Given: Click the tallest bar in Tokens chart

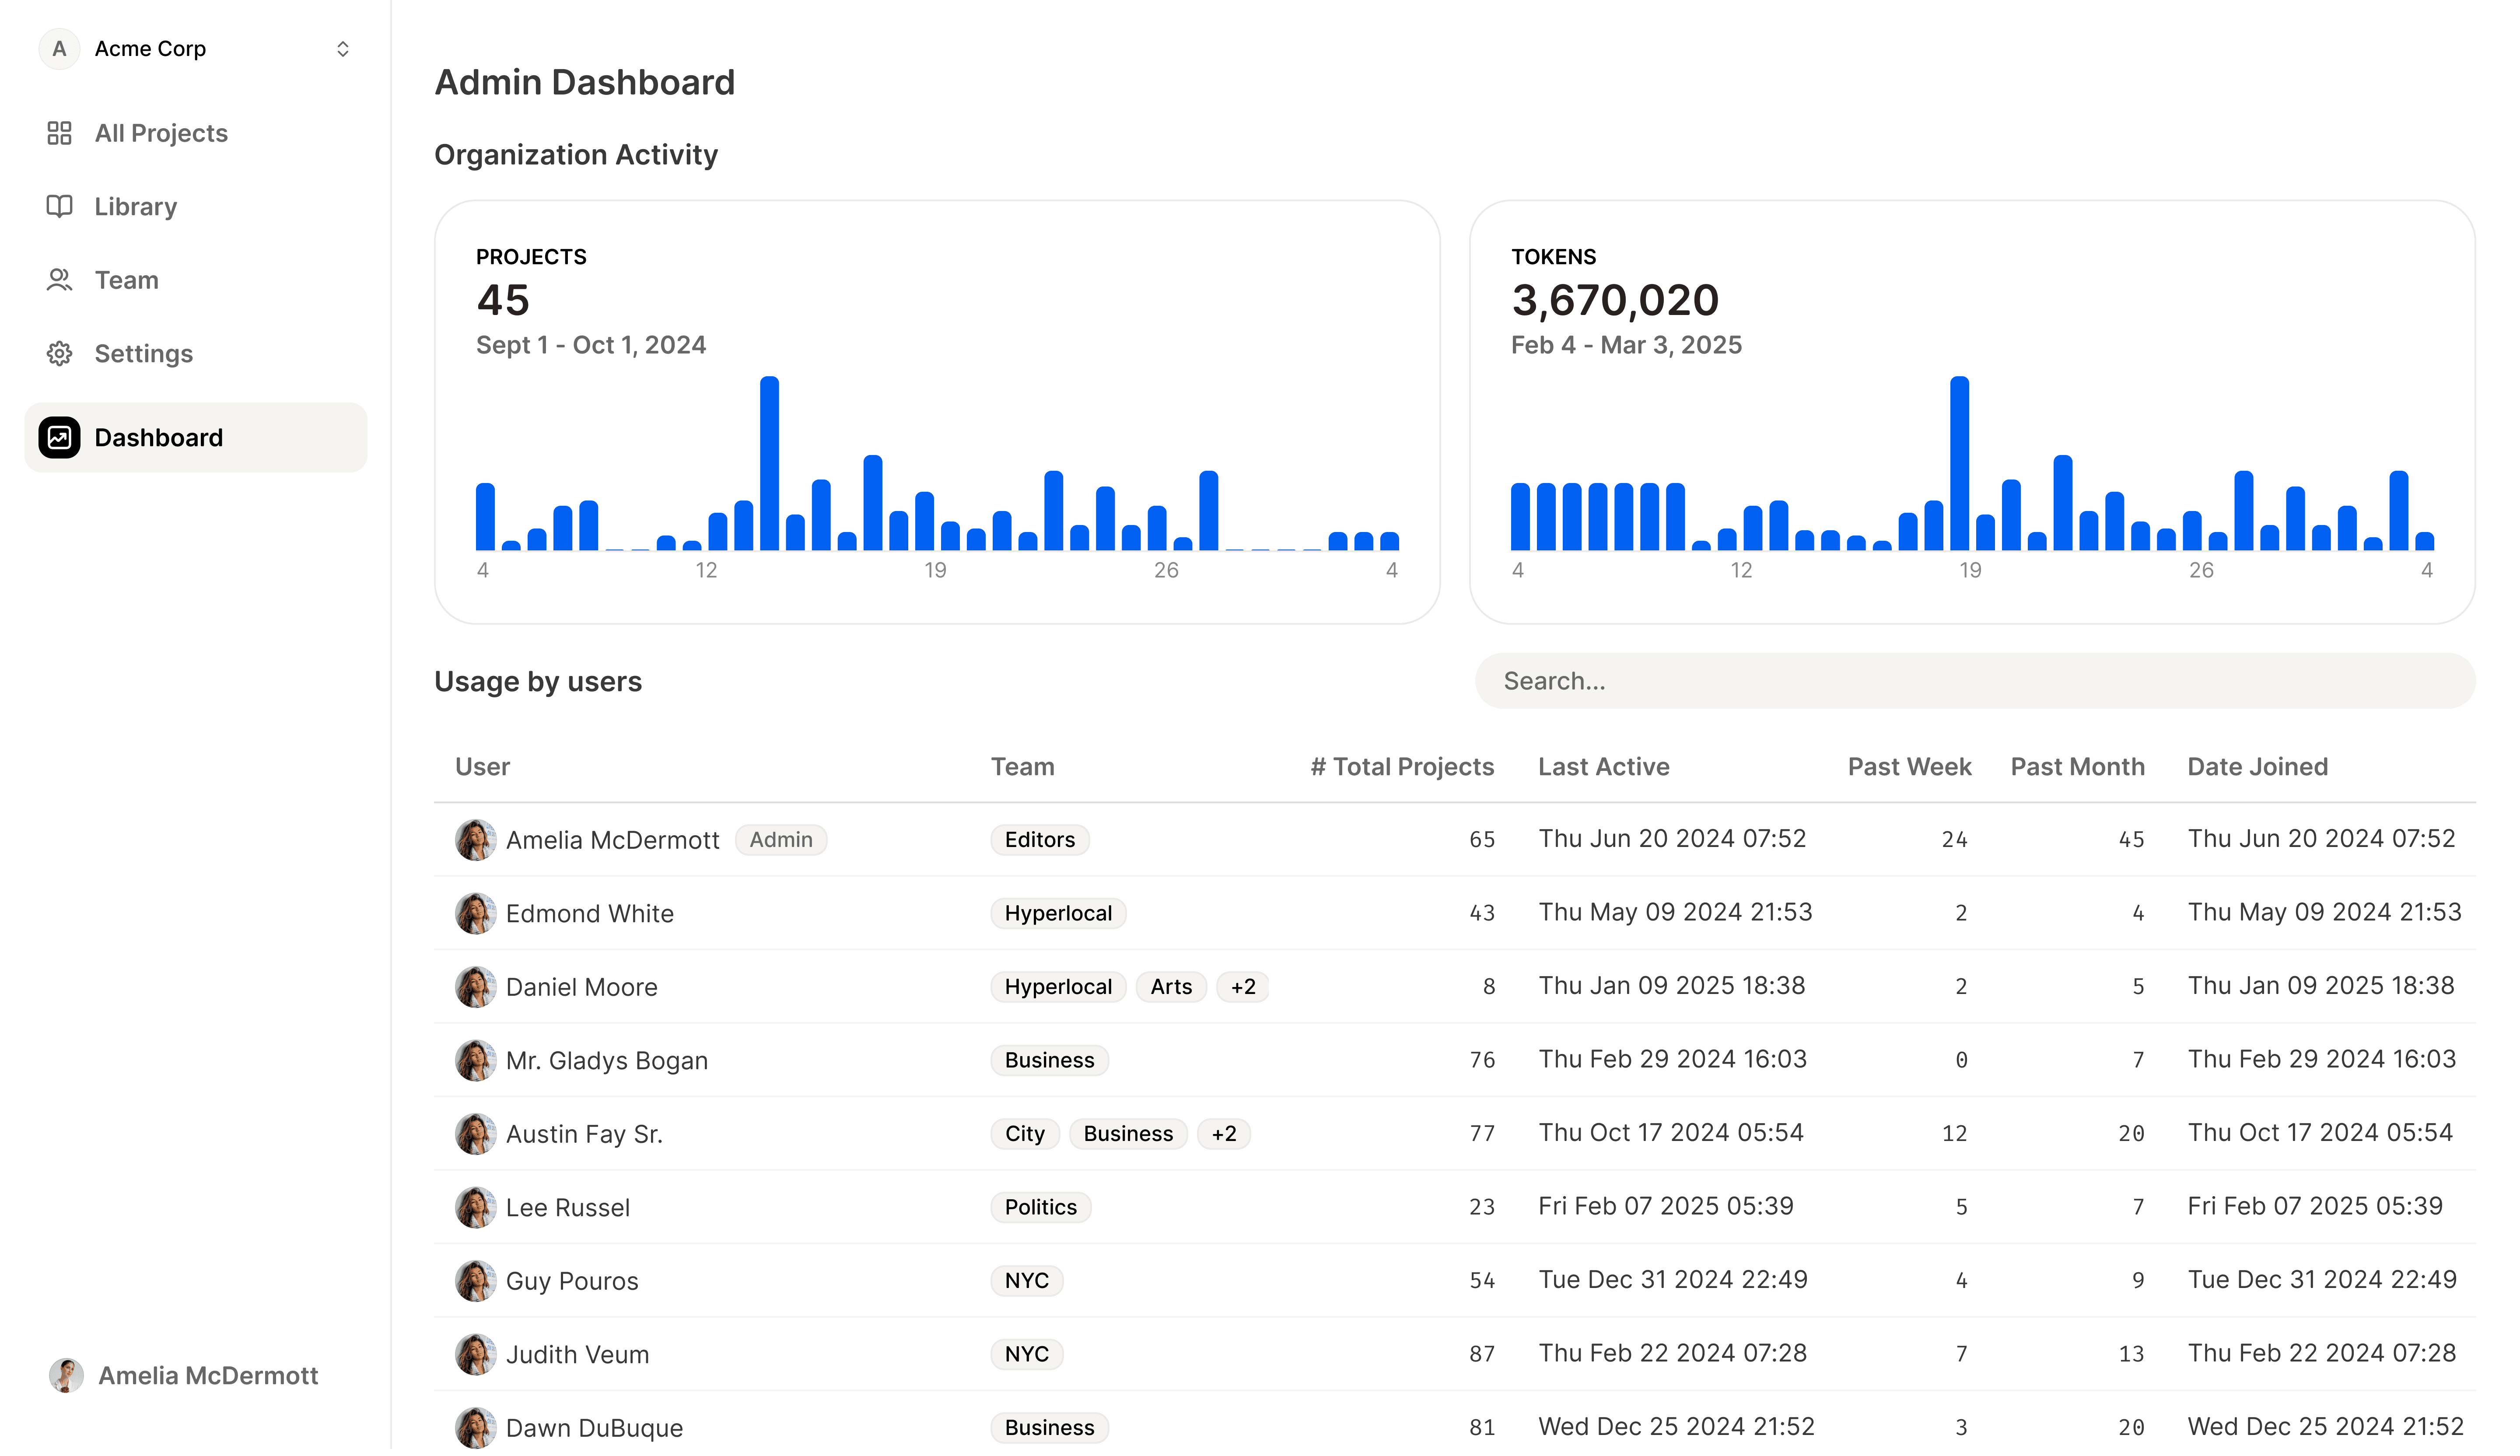Looking at the screenshot, I should (1960, 464).
